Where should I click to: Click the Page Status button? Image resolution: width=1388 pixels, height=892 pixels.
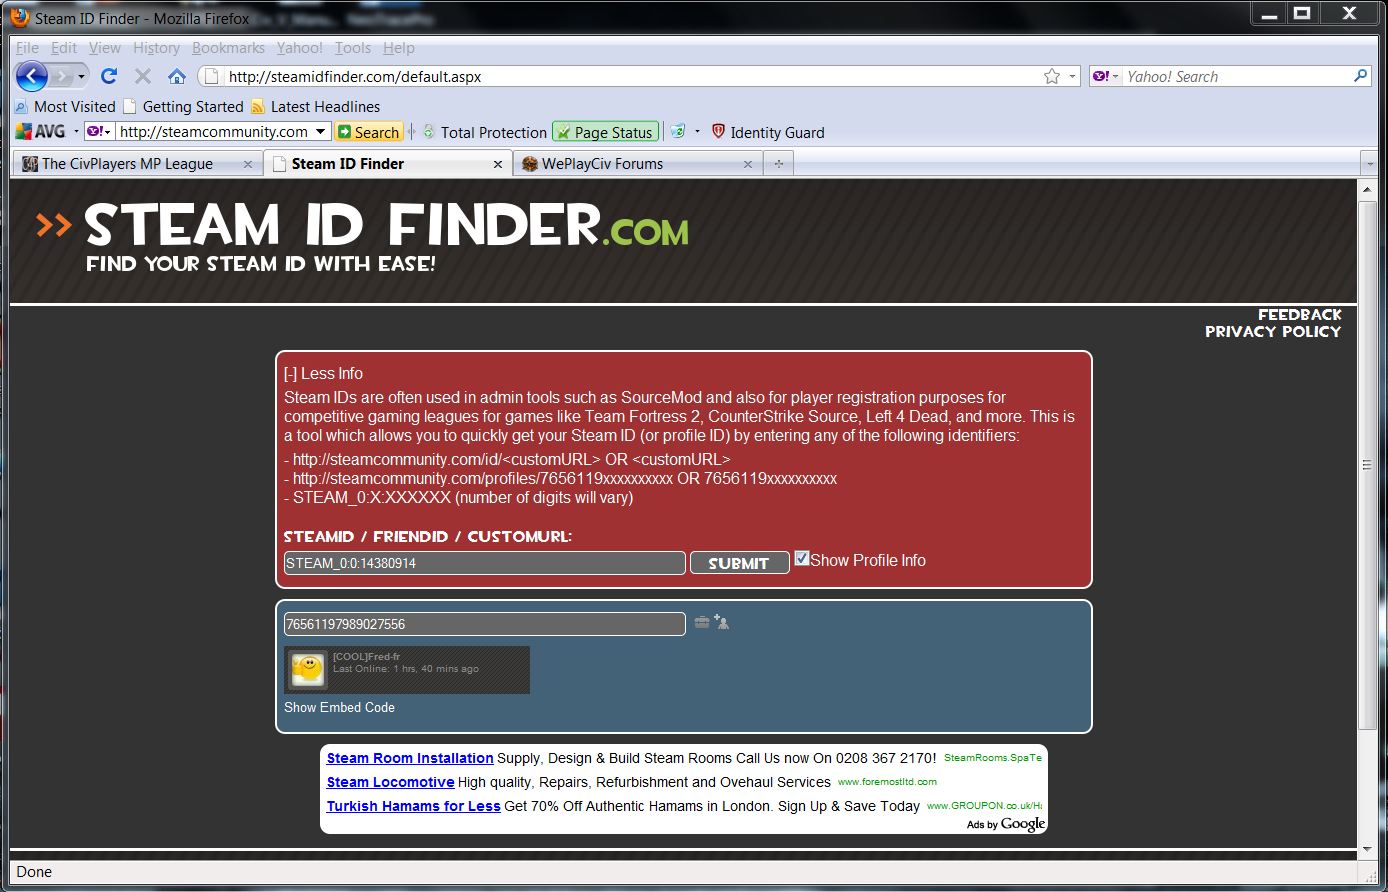(x=606, y=132)
